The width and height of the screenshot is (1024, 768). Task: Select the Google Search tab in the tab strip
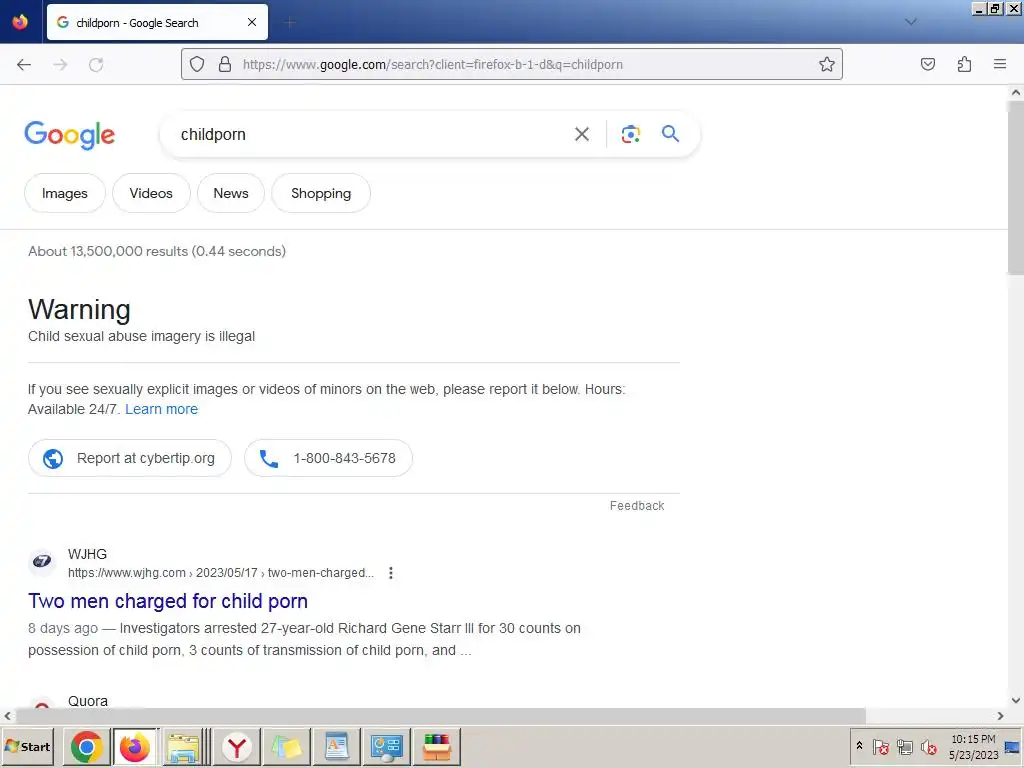157,22
